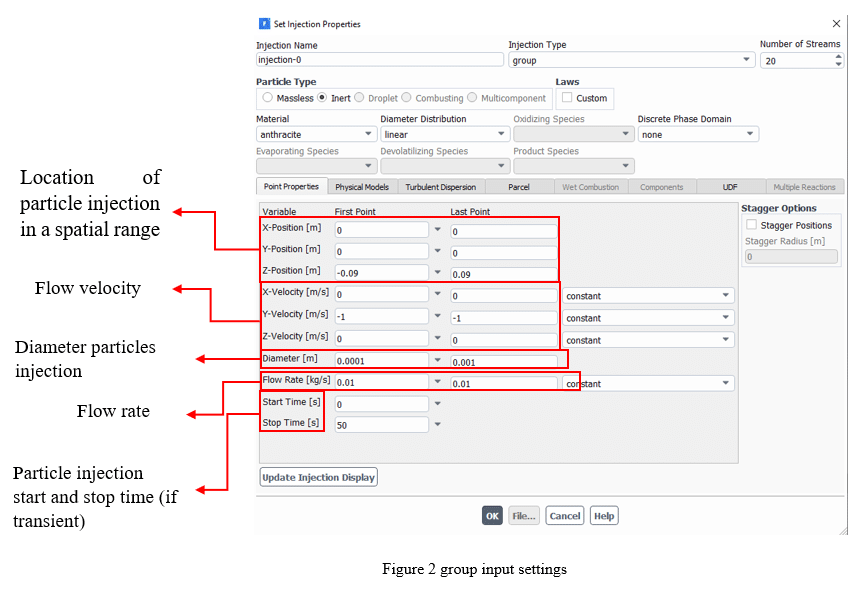This screenshot has height=601, width=862.
Task: Switch to the Physical Models tab
Action: click(362, 187)
